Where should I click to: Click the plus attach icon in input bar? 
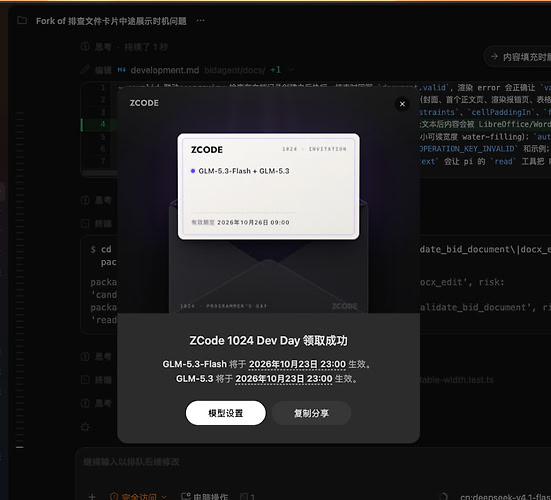tap(92, 496)
